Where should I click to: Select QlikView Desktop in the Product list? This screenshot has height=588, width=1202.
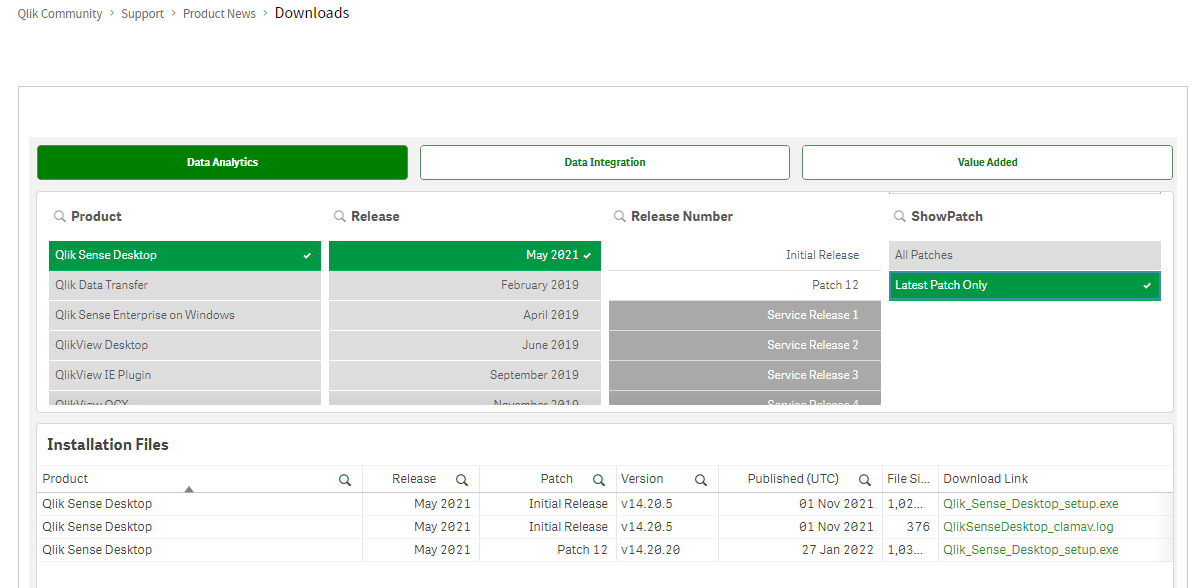tap(184, 345)
